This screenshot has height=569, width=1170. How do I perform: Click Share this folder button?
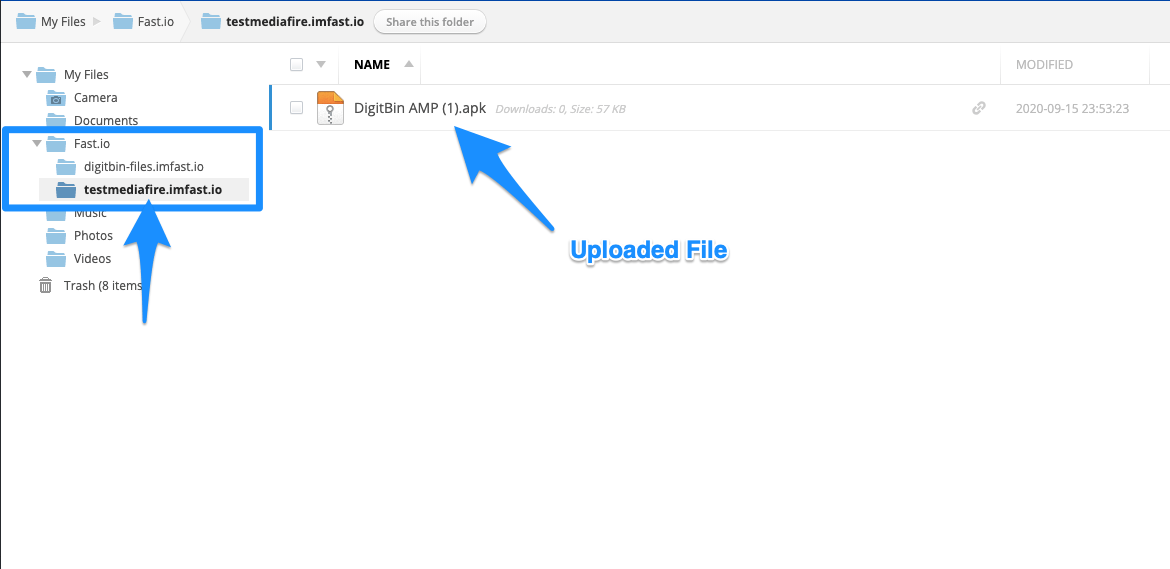[x=430, y=22]
